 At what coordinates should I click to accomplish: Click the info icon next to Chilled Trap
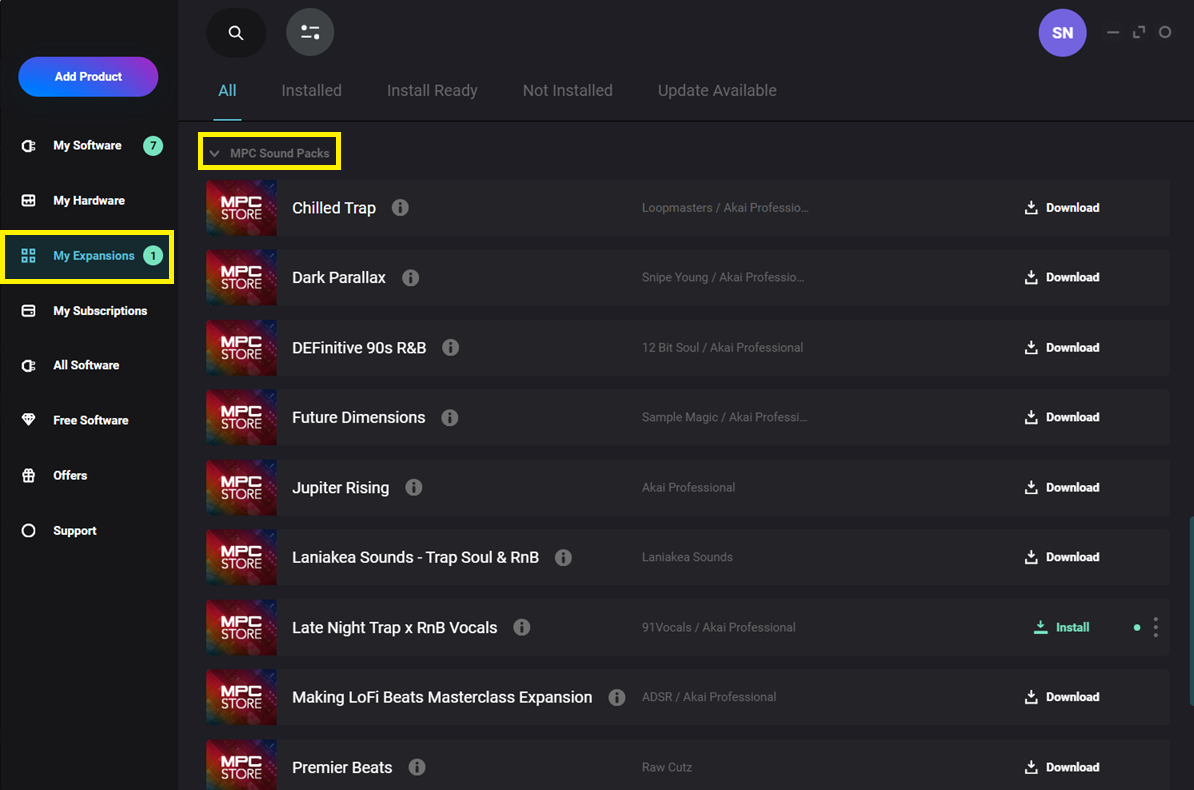pyautogui.click(x=400, y=207)
